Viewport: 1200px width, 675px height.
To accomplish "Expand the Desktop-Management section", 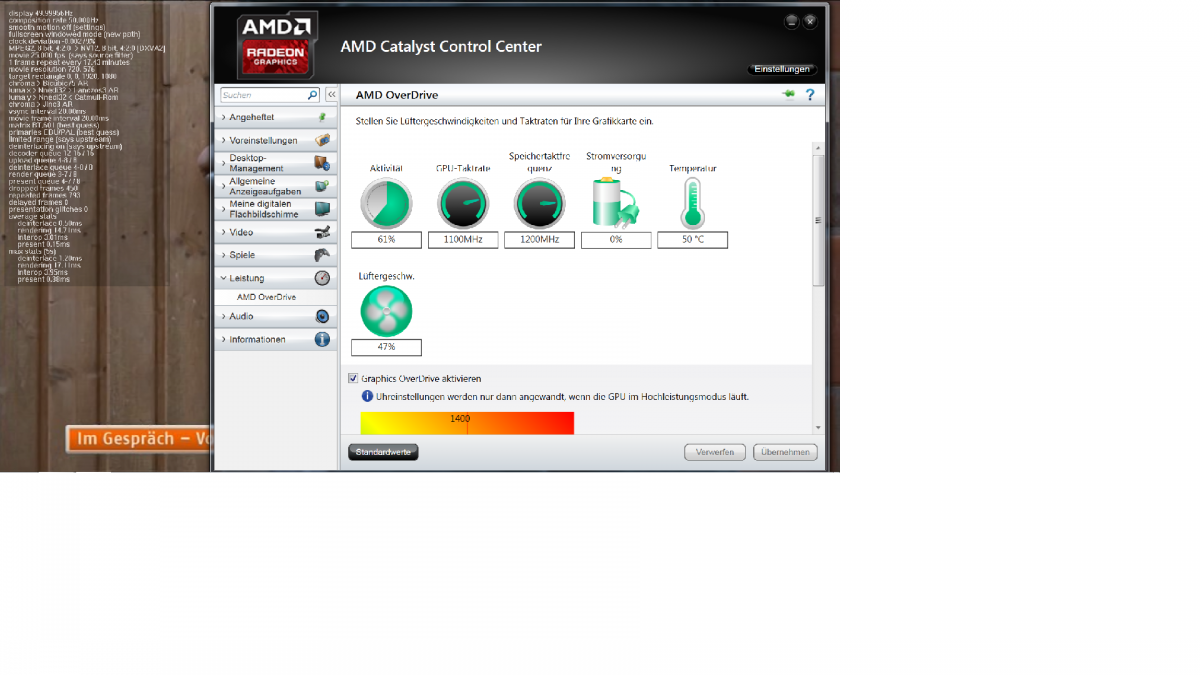I will tap(277, 163).
